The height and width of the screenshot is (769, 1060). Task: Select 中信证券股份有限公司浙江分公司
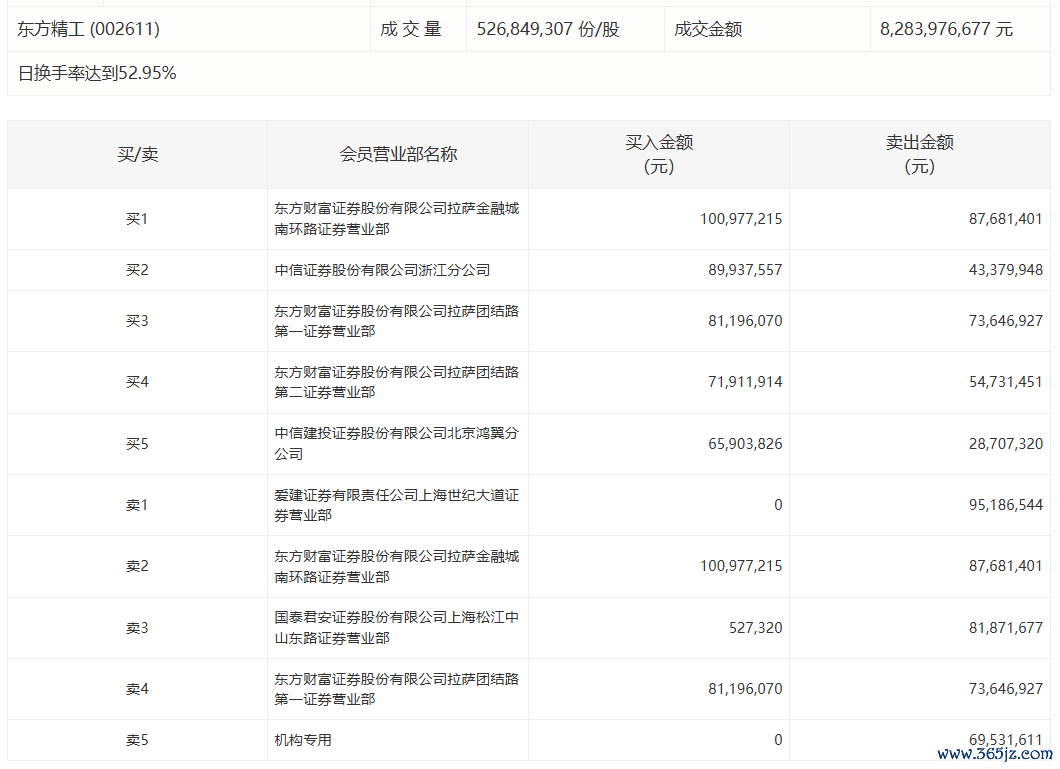(x=382, y=270)
